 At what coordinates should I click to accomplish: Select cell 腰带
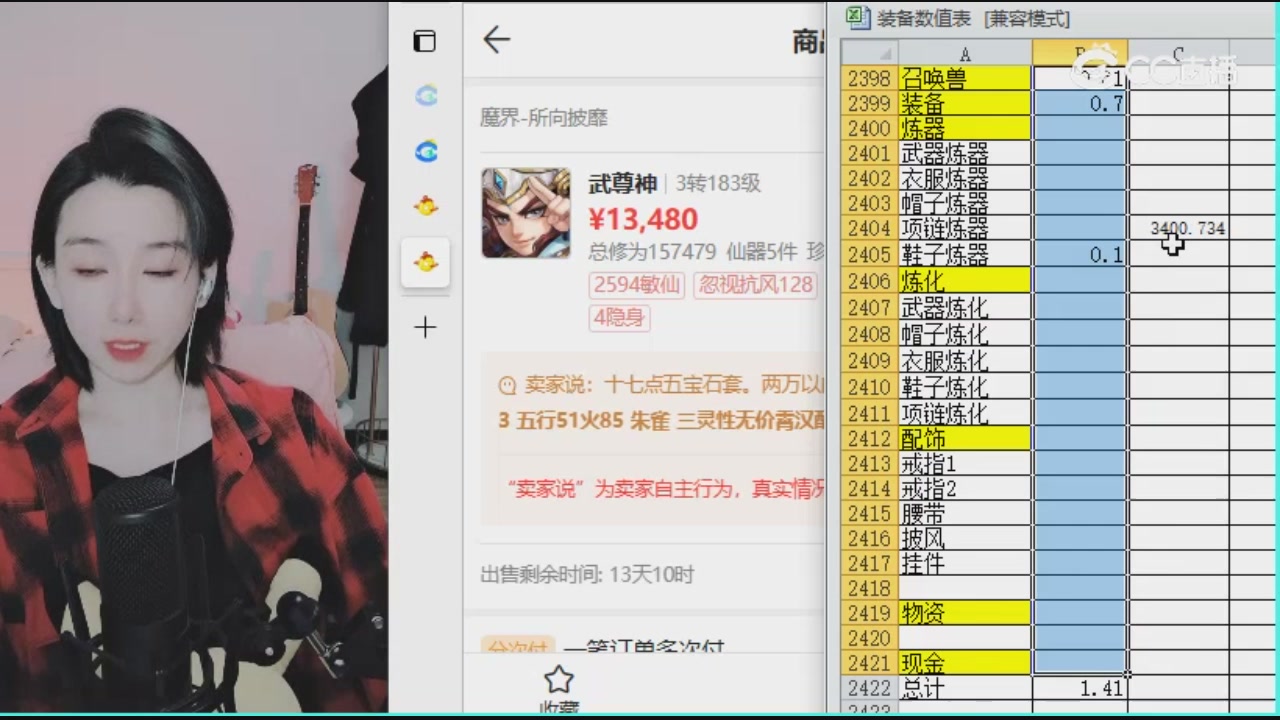click(x=965, y=513)
